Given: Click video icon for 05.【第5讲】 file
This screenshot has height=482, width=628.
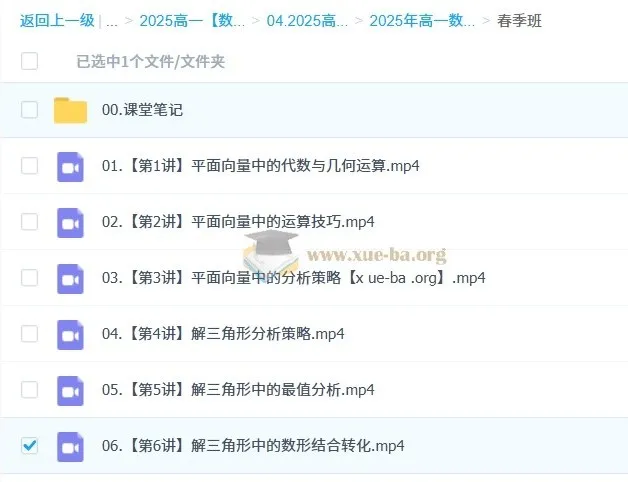Looking at the screenshot, I should tap(70, 390).
